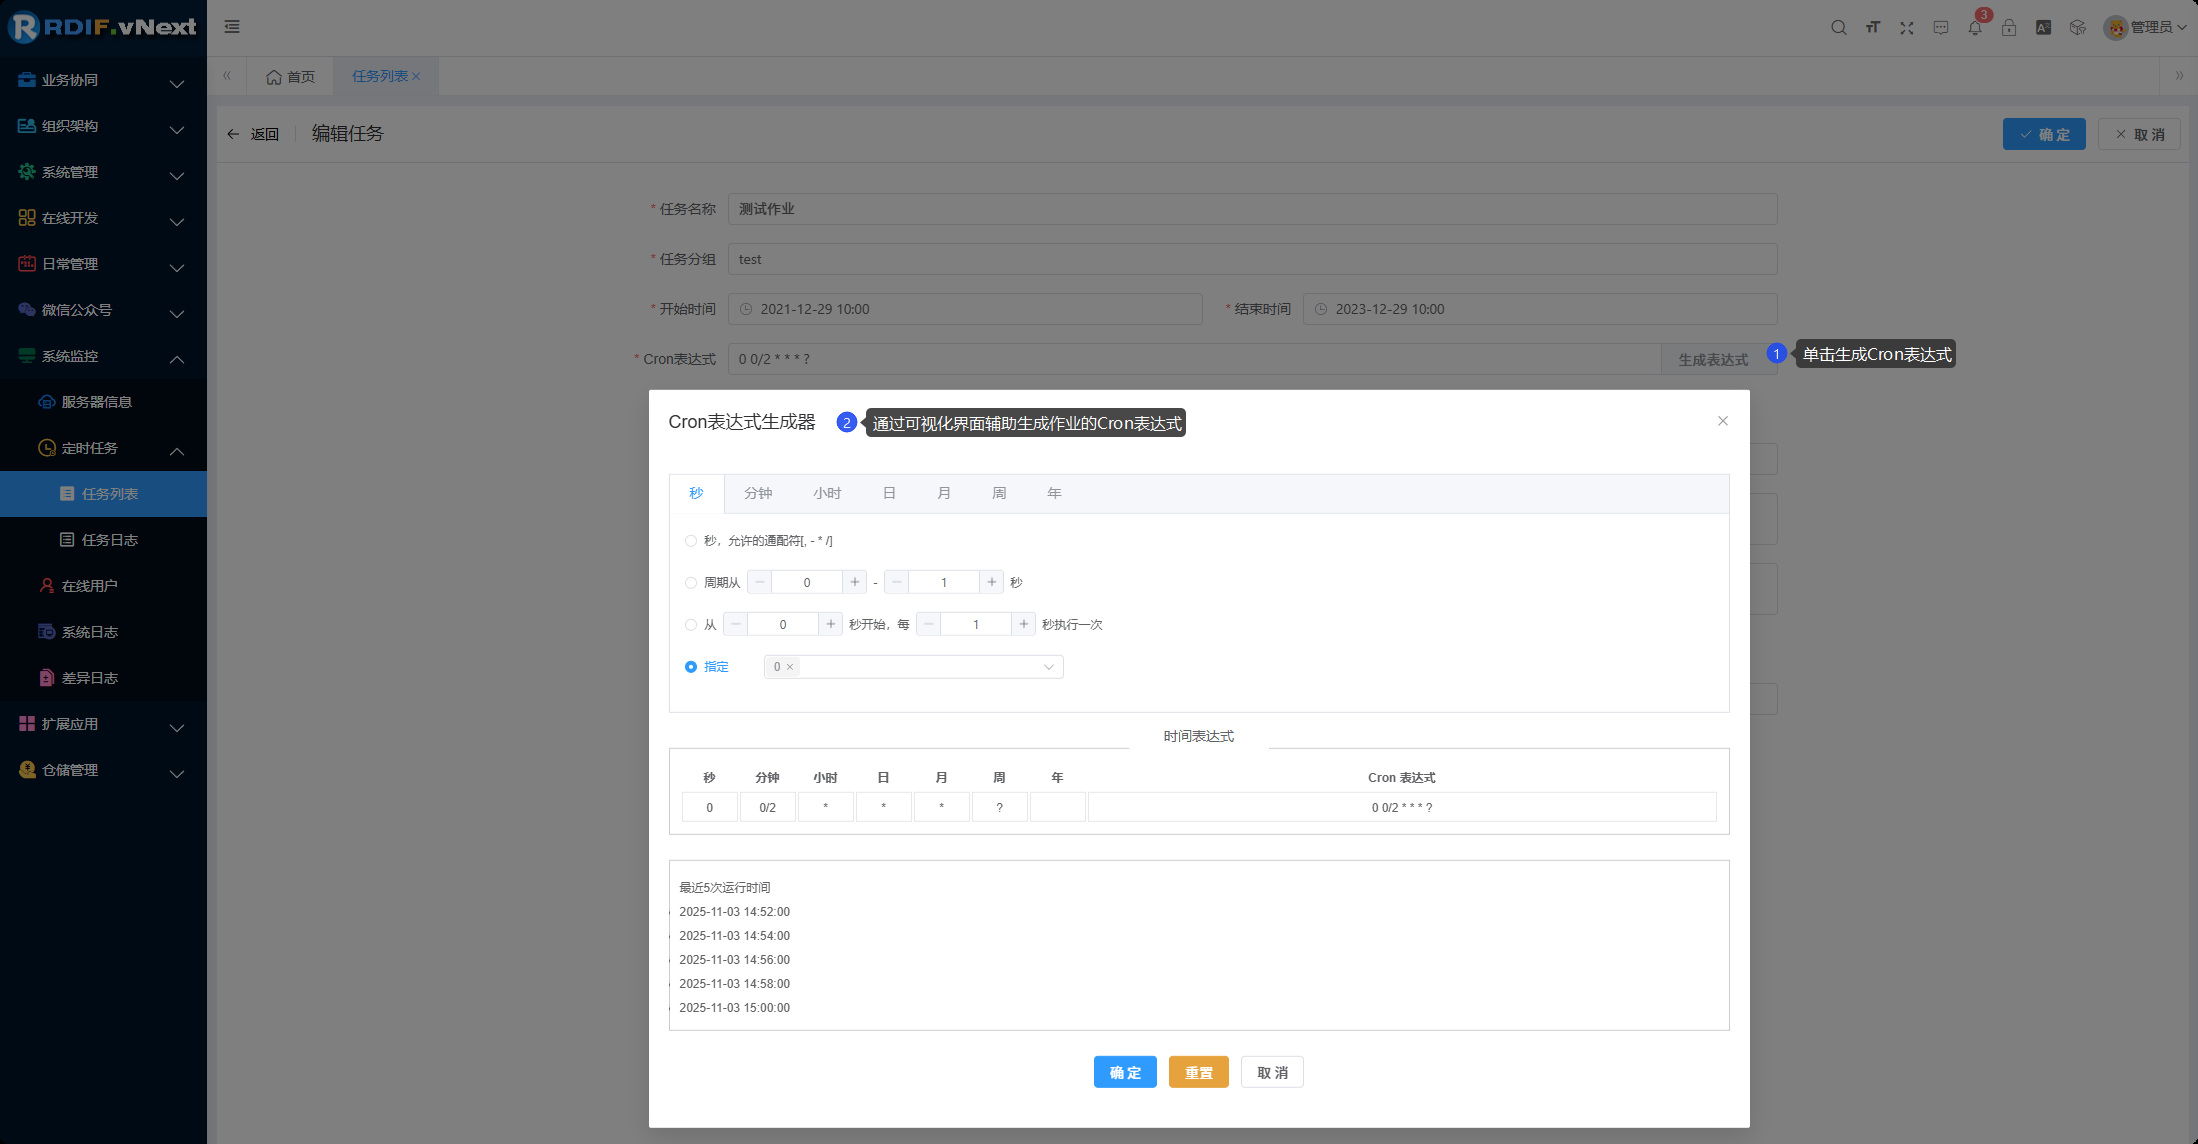Viewport: 2198px width, 1144px height.
Task: Open the global search magnifier icon
Action: click(x=1839, y=27)
